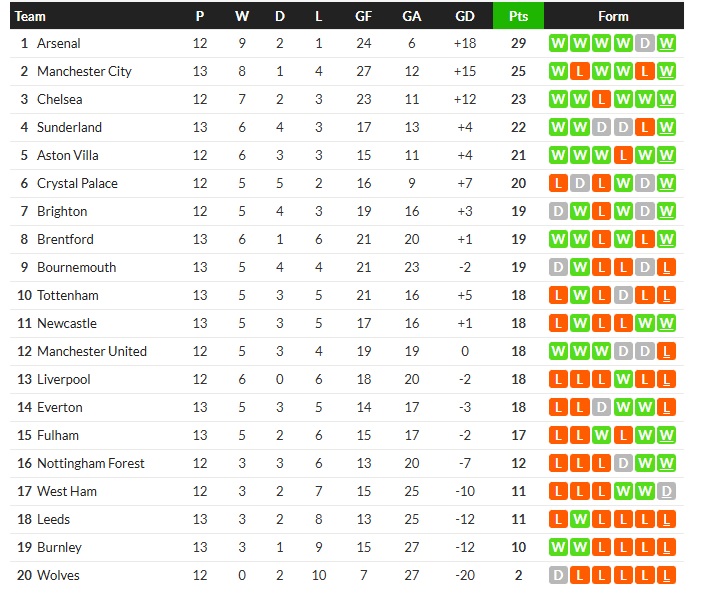Image resolution: width=704 pixels, height=599 pixels.
Task: Click the Team column header
Action: tap(31, 16)
